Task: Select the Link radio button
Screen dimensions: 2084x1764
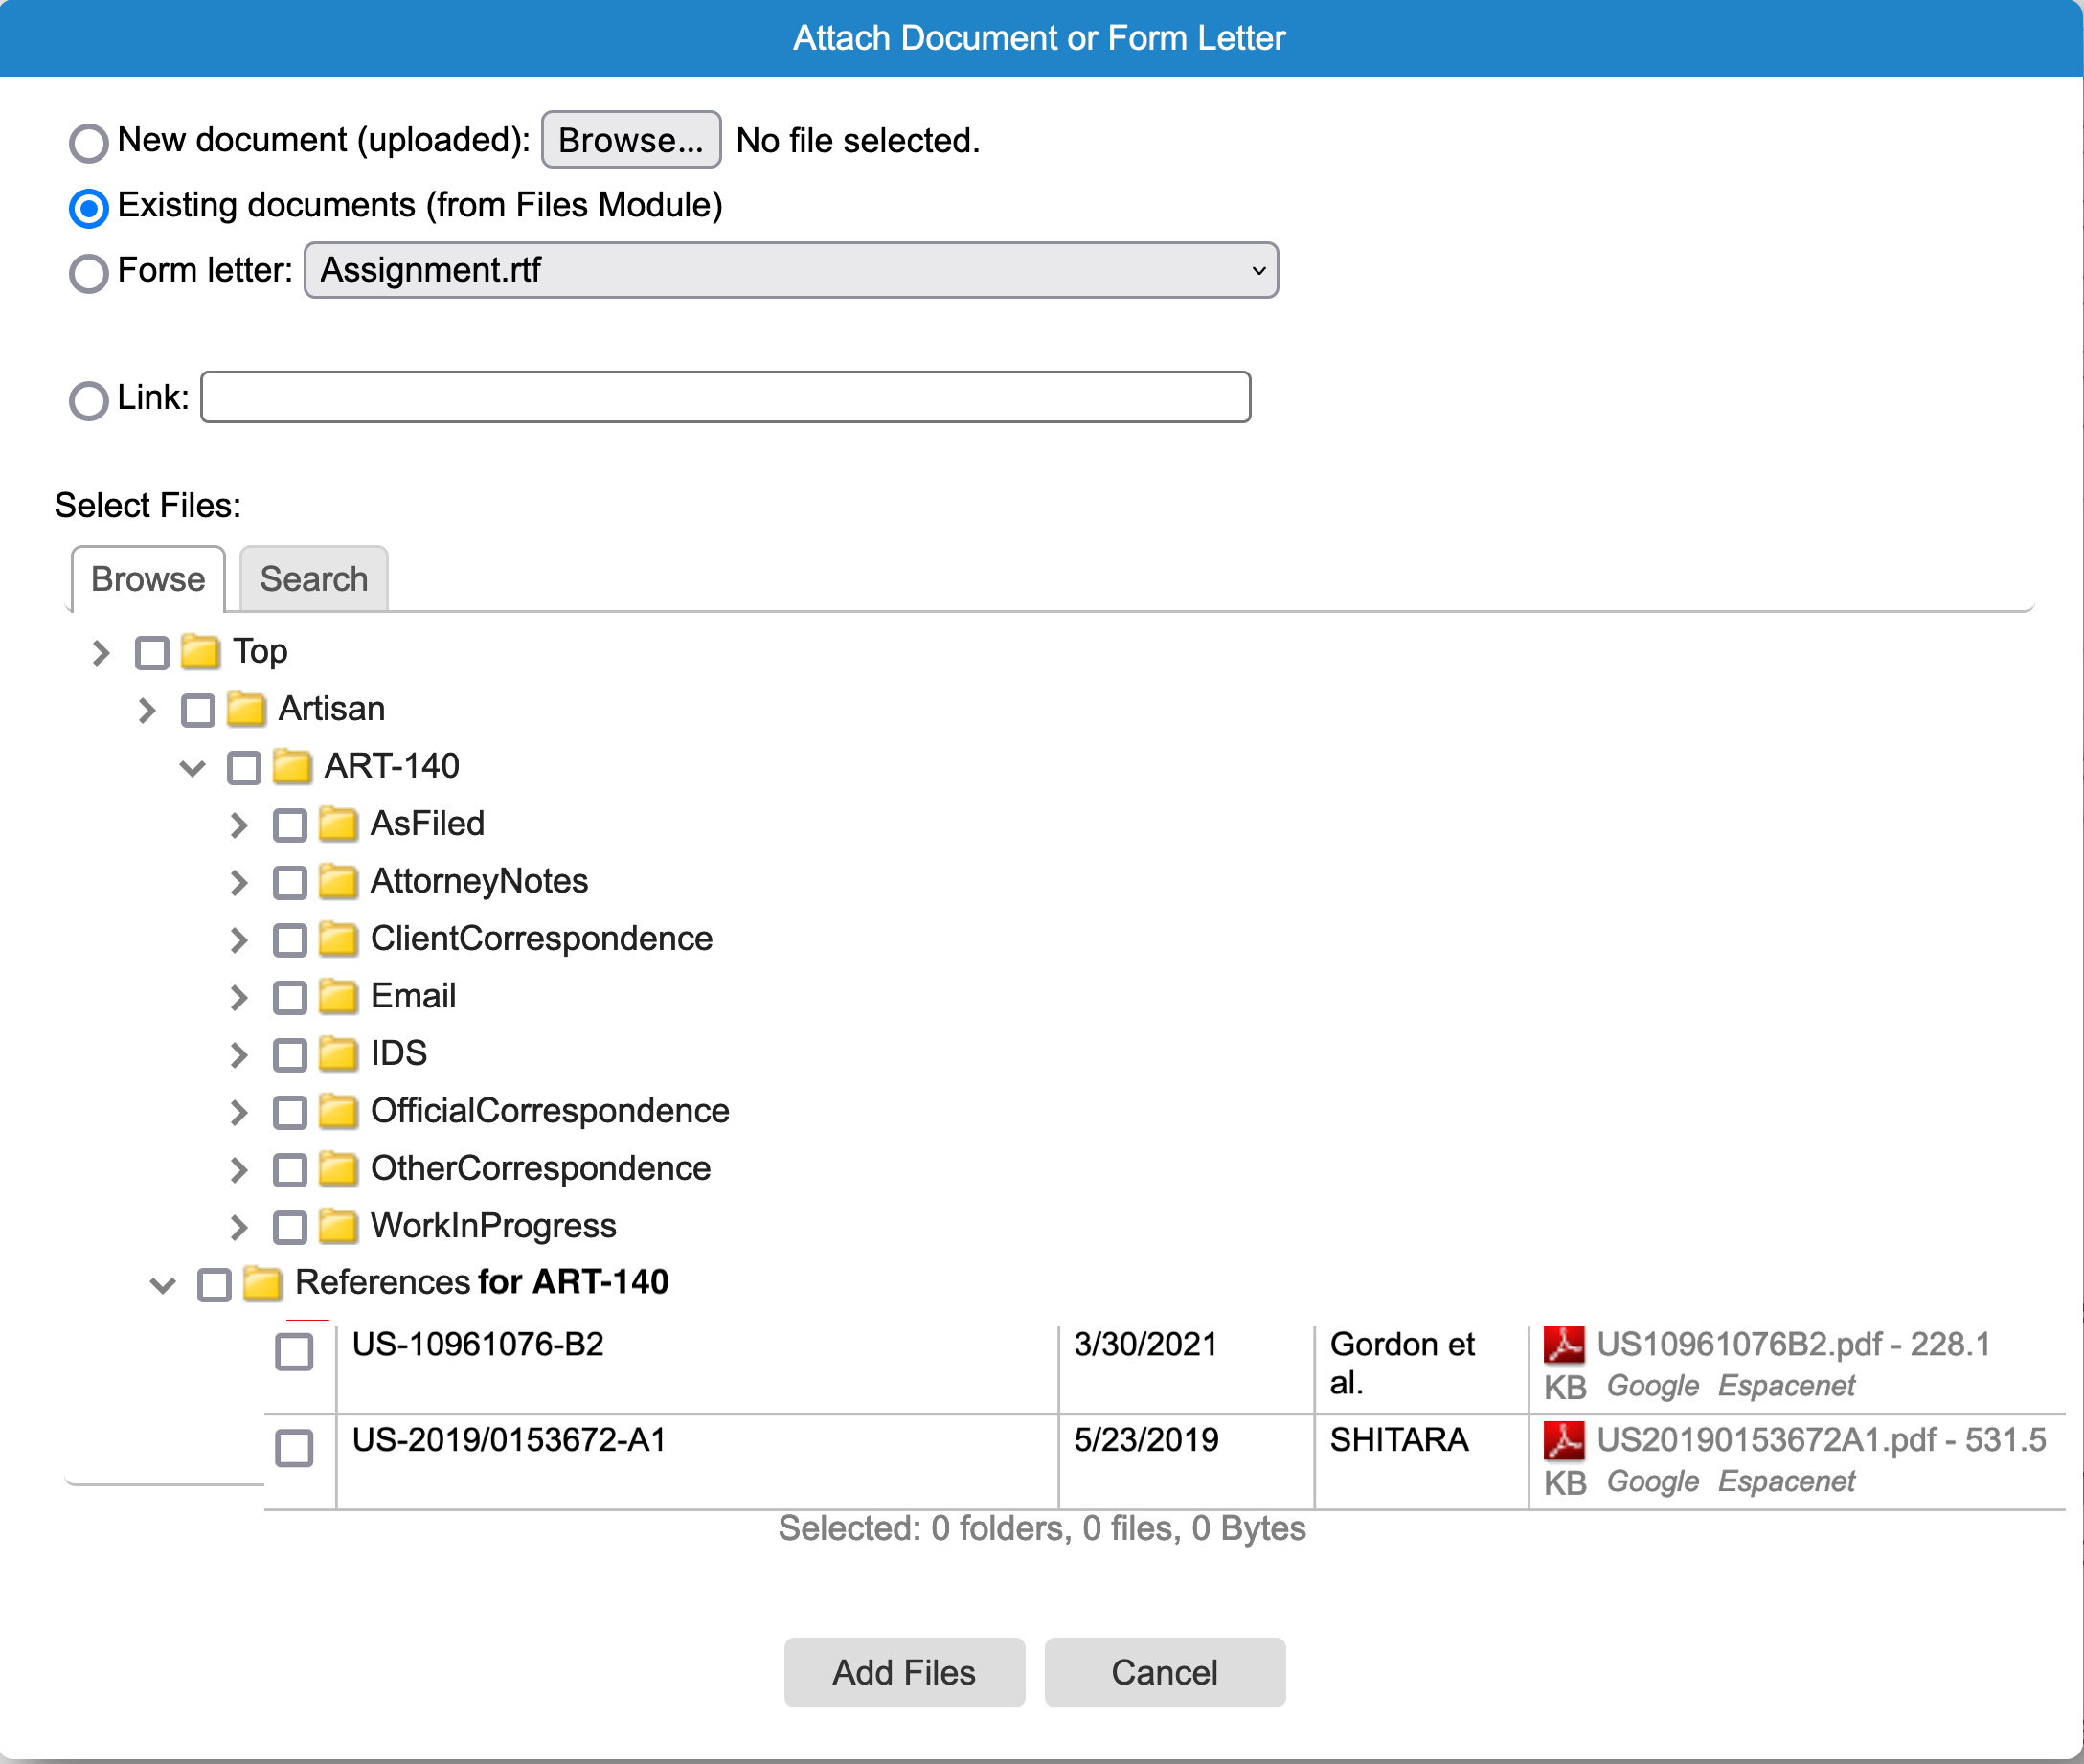Action: click(88, 399)
